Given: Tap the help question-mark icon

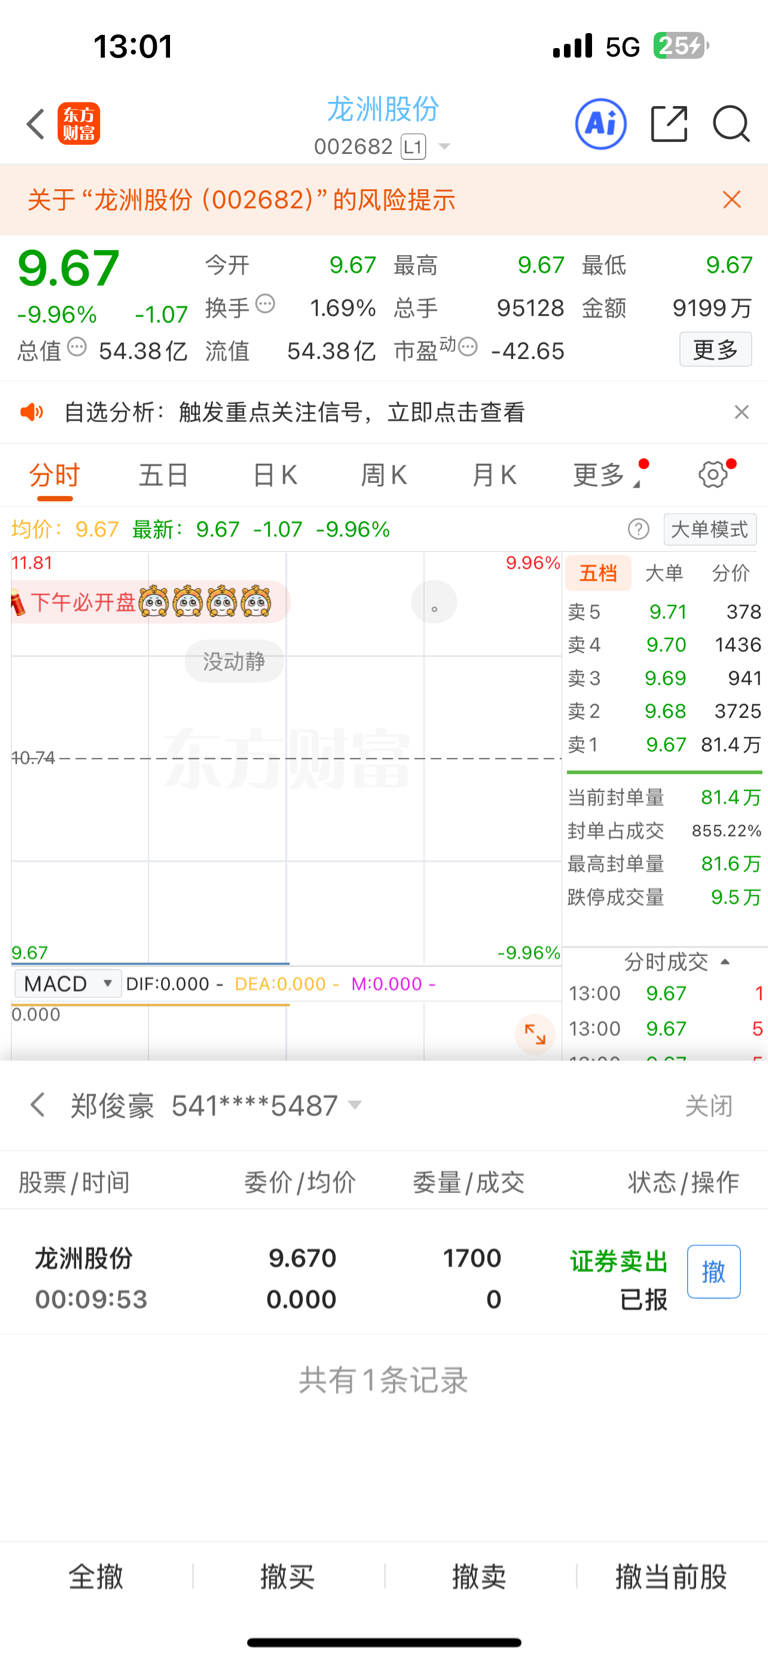Looking at the screenshot, I should coord(638,529).
